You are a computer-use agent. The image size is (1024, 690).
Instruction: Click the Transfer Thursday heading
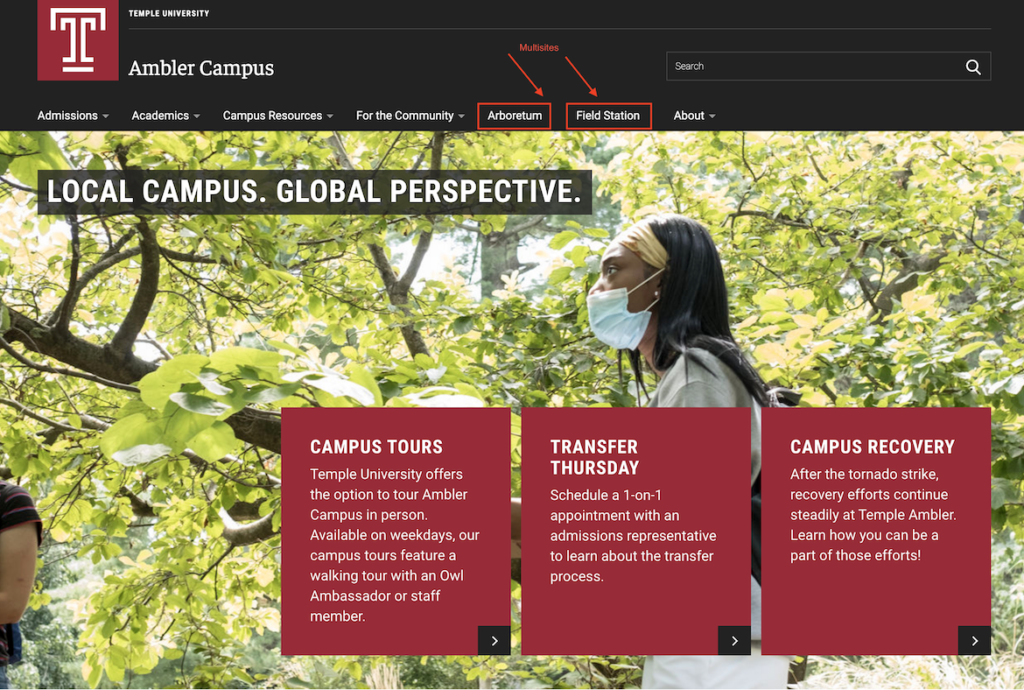tap(594, 457)
